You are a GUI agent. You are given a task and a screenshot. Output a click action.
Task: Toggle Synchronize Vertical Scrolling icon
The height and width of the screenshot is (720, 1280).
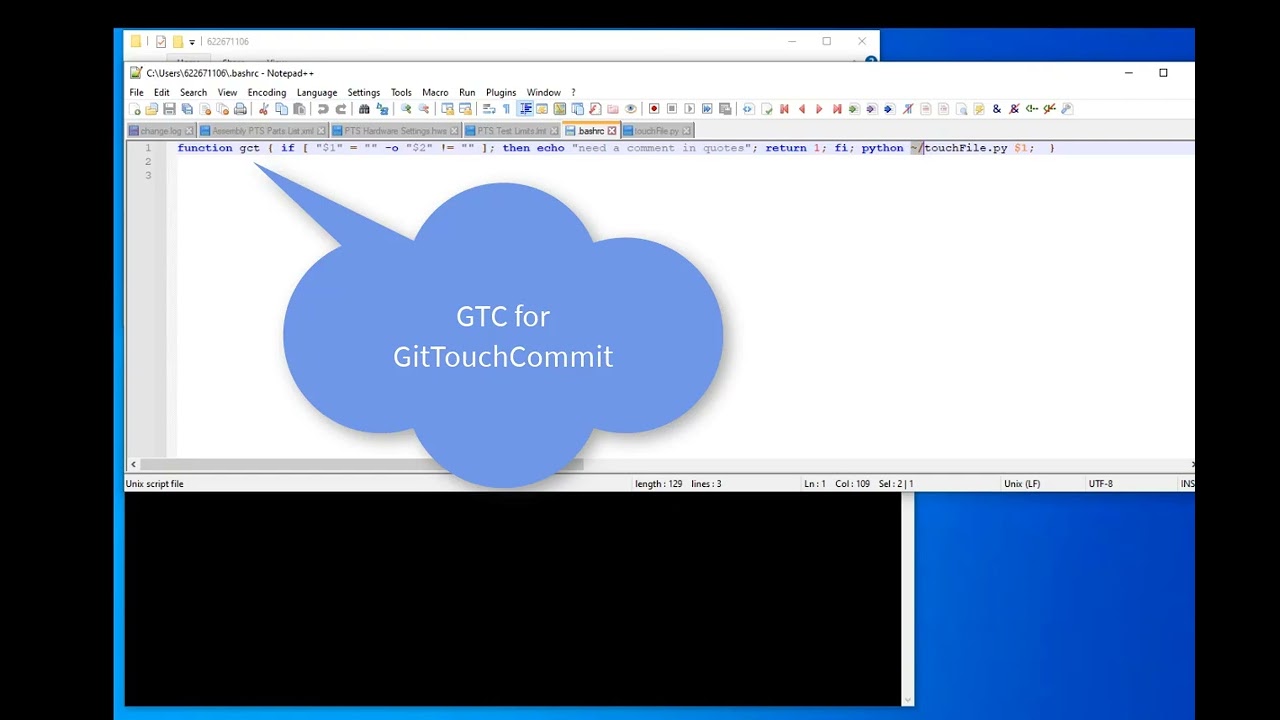click(x=447, y=109)
